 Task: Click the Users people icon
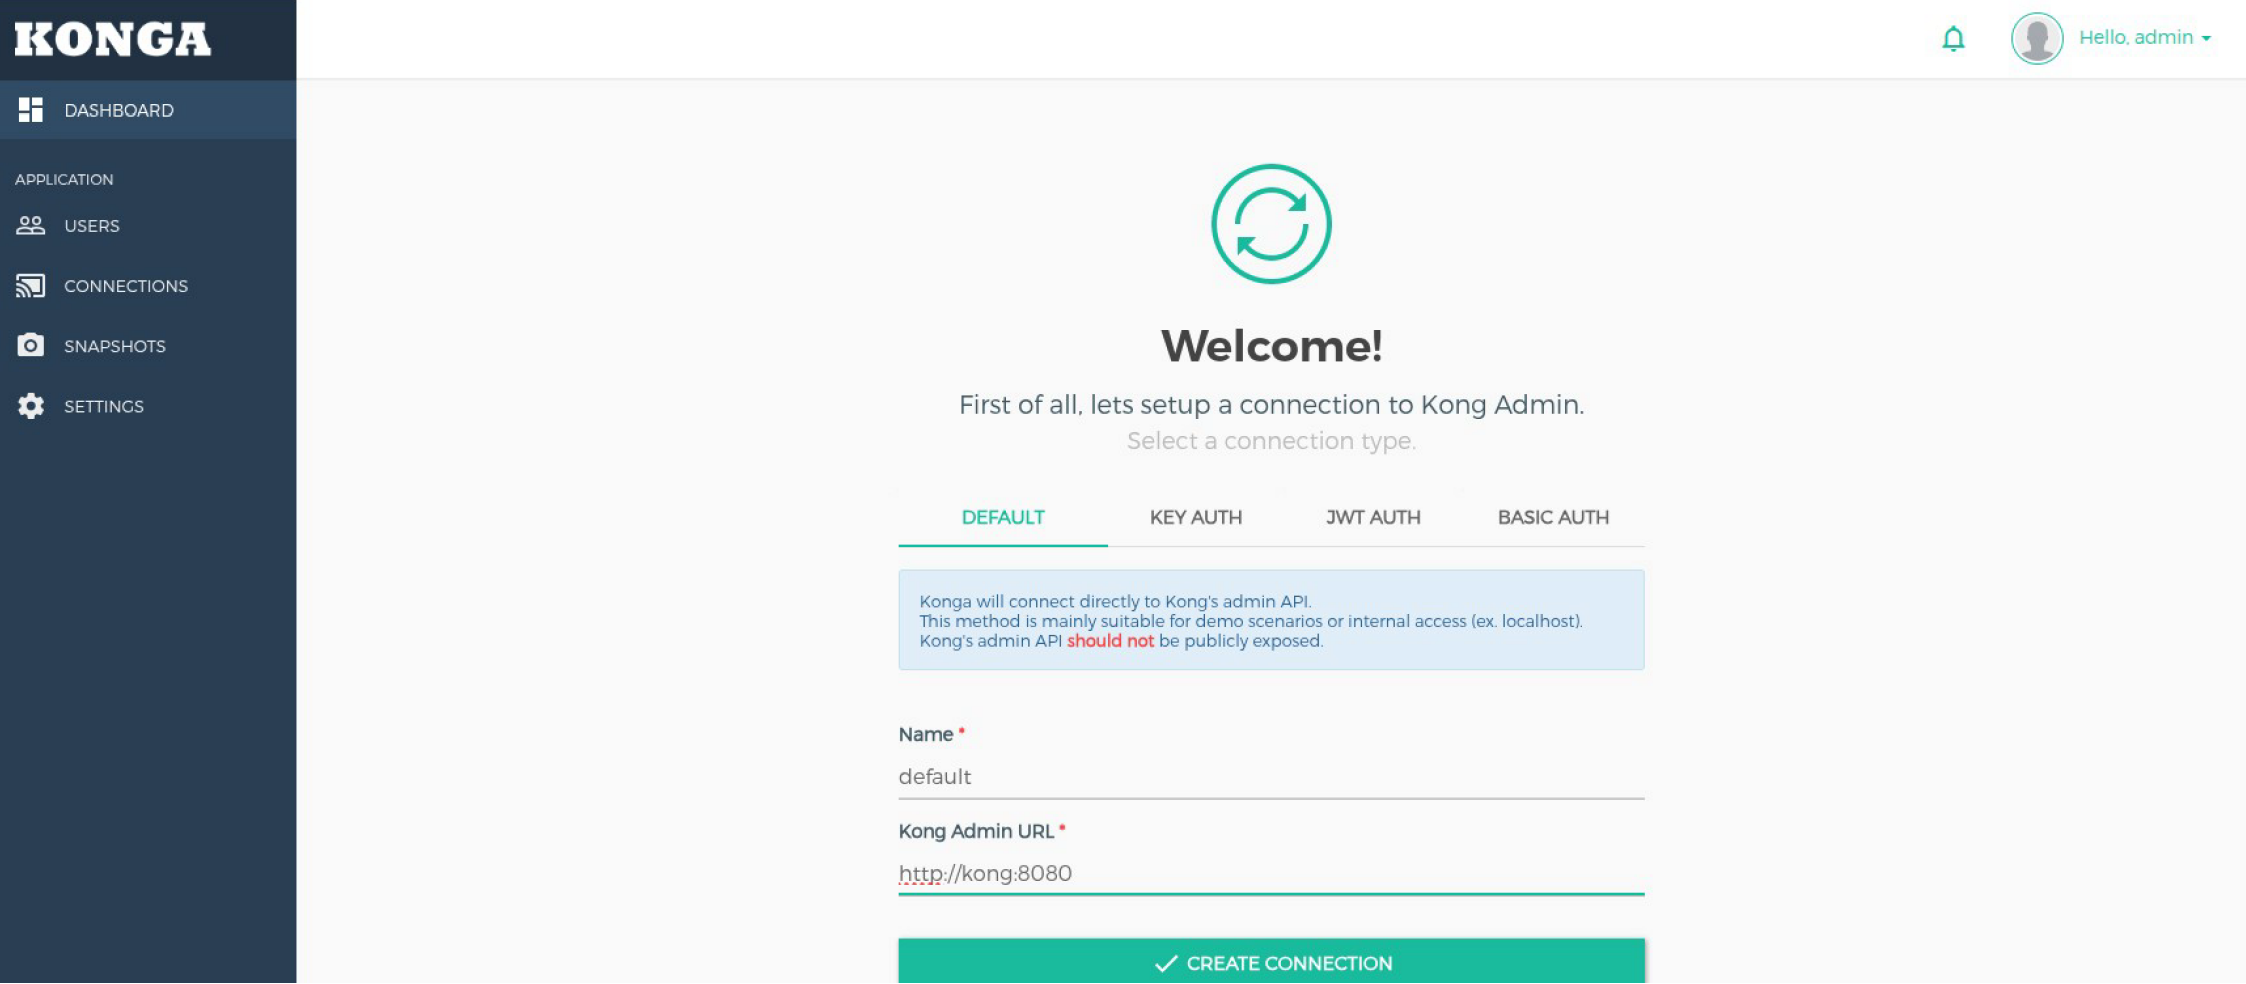[x=31, y=226]
